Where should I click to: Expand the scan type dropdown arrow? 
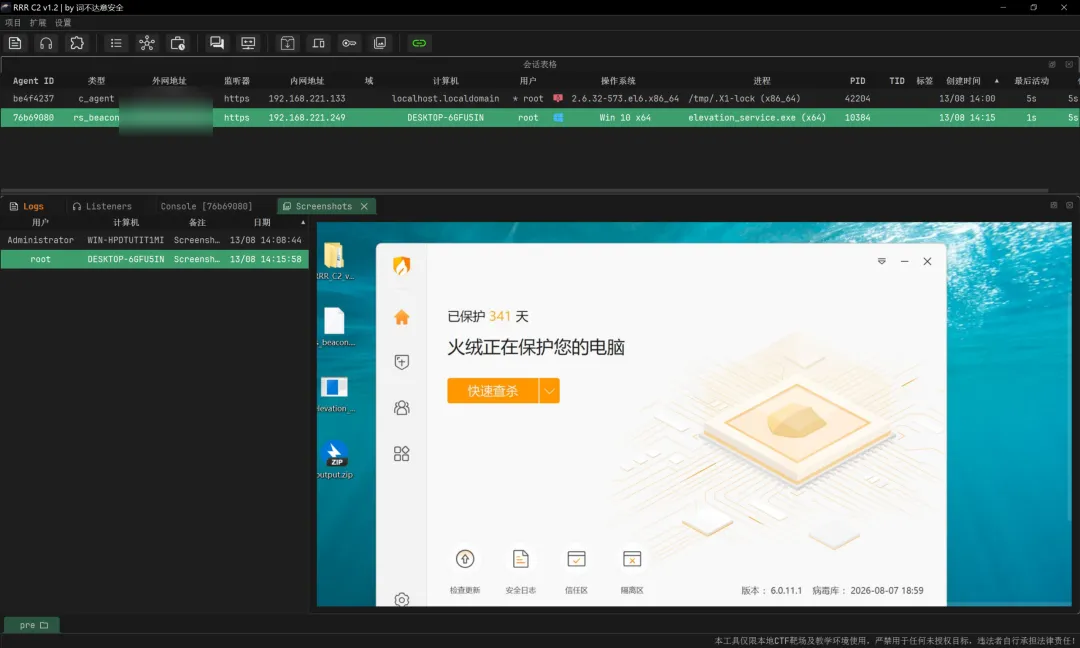(549, 391)
